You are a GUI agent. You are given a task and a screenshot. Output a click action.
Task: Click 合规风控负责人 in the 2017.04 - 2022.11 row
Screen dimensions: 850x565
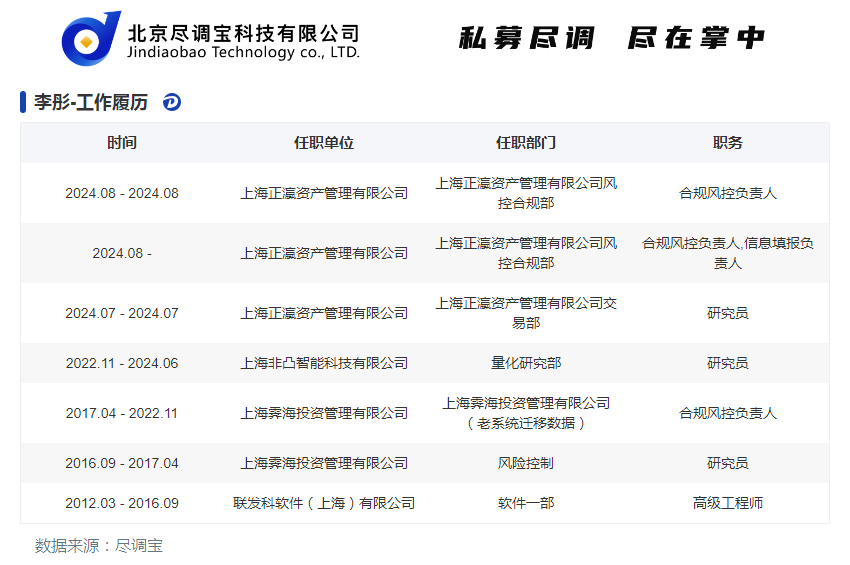pos(727,413)
